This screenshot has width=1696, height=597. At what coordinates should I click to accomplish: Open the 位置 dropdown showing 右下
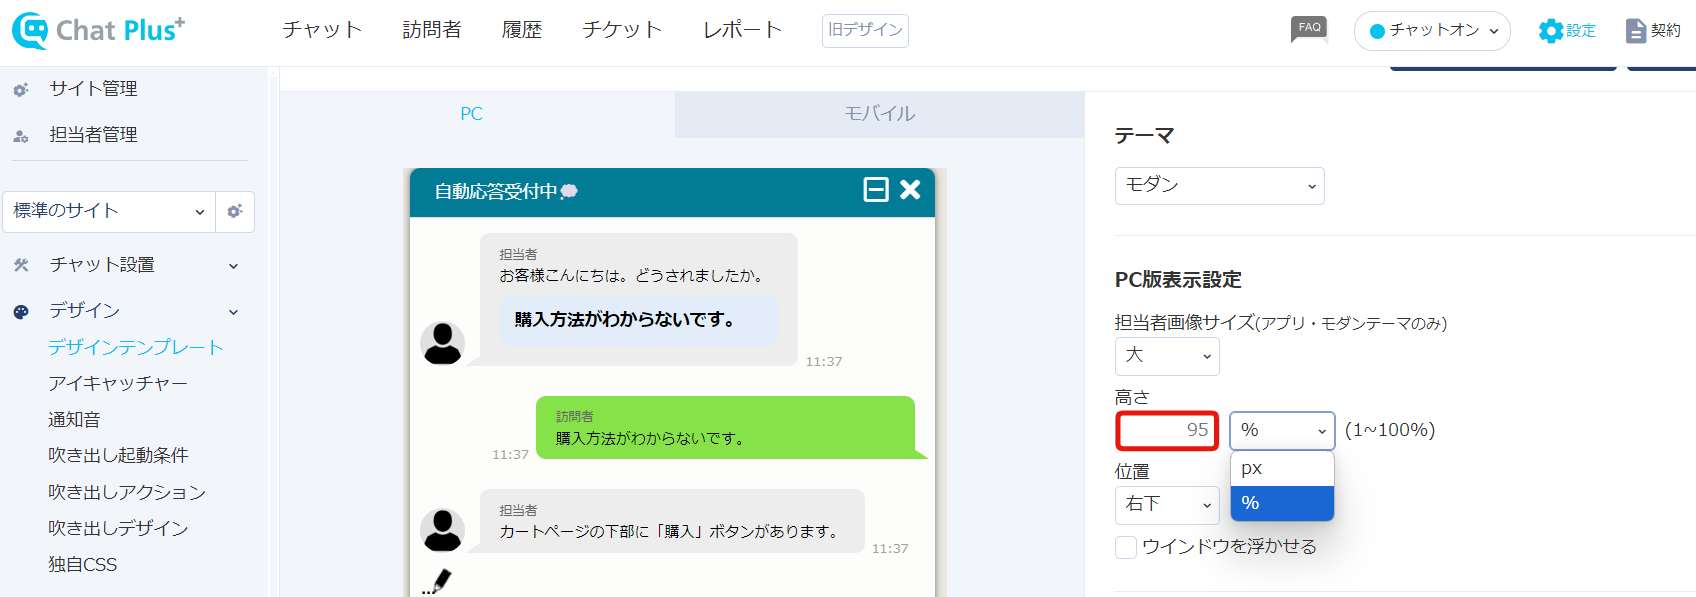click(x=1167, y=505)
